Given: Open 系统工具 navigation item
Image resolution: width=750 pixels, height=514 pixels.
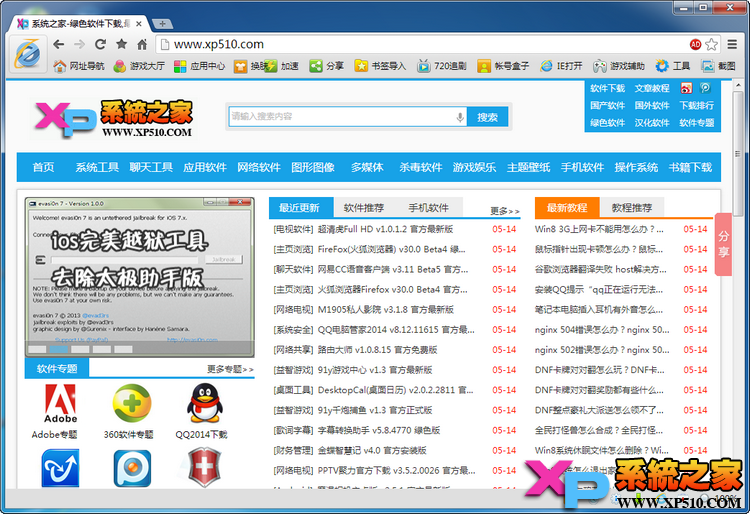Looking at the screenshot, I should coord(97,167).
